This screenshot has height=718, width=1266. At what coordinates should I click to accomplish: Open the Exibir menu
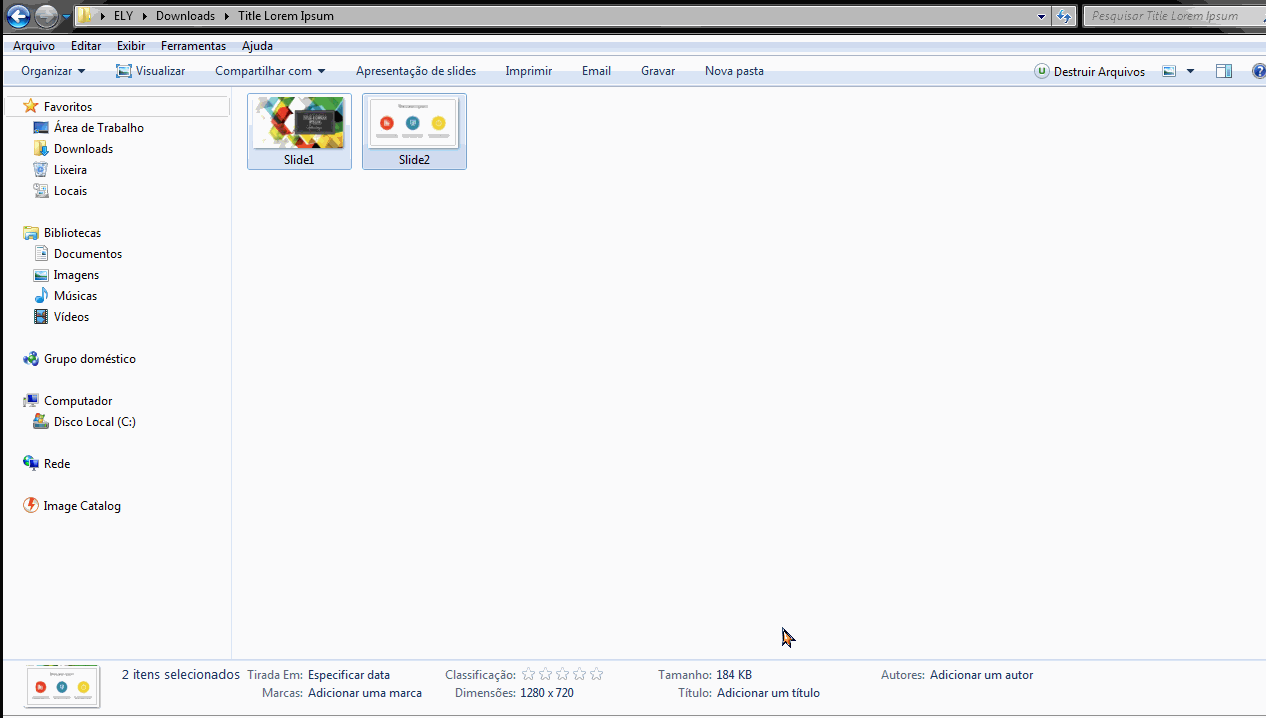click(x=130, y=45)
